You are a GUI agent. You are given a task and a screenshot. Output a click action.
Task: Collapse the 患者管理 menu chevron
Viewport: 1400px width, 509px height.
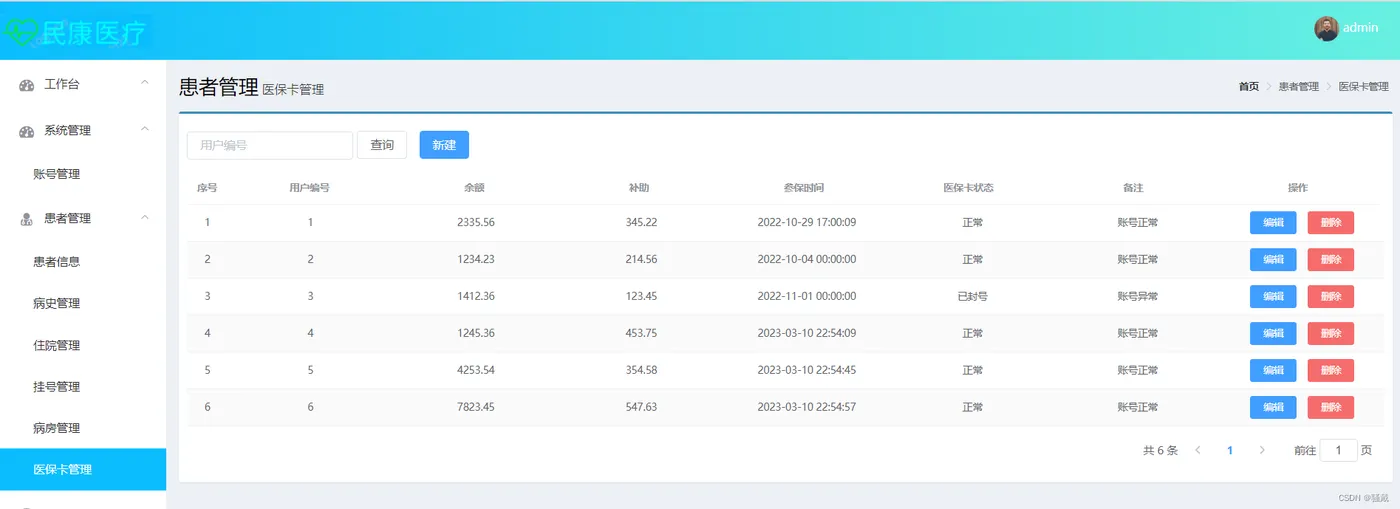144,217
